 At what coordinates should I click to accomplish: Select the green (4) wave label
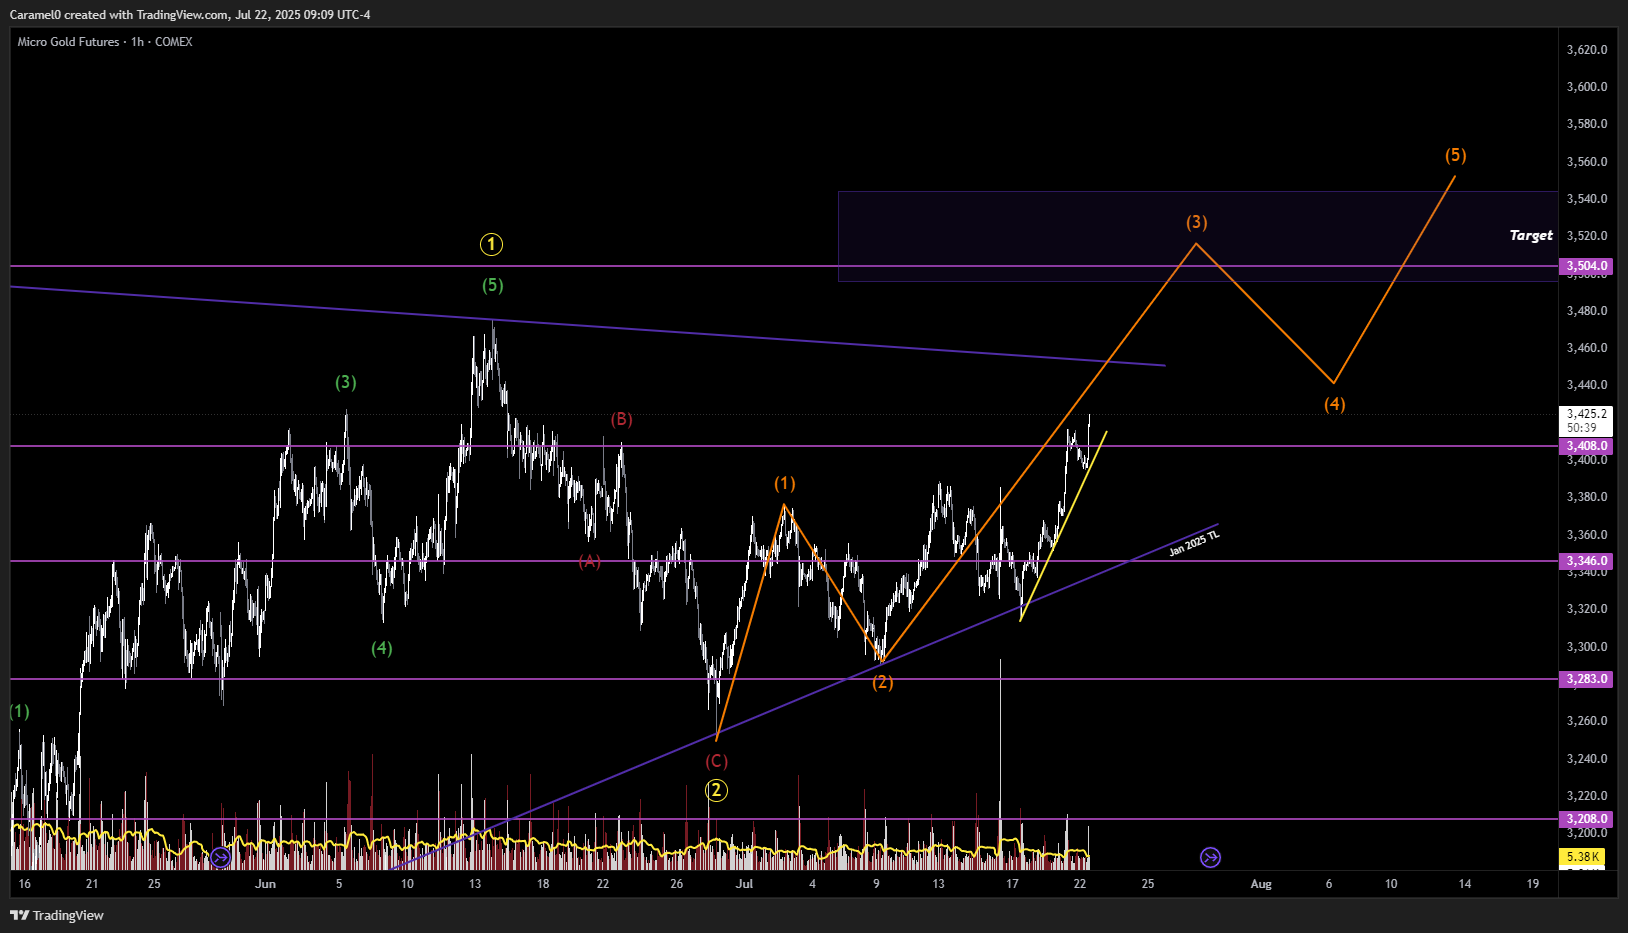point(382,648)
